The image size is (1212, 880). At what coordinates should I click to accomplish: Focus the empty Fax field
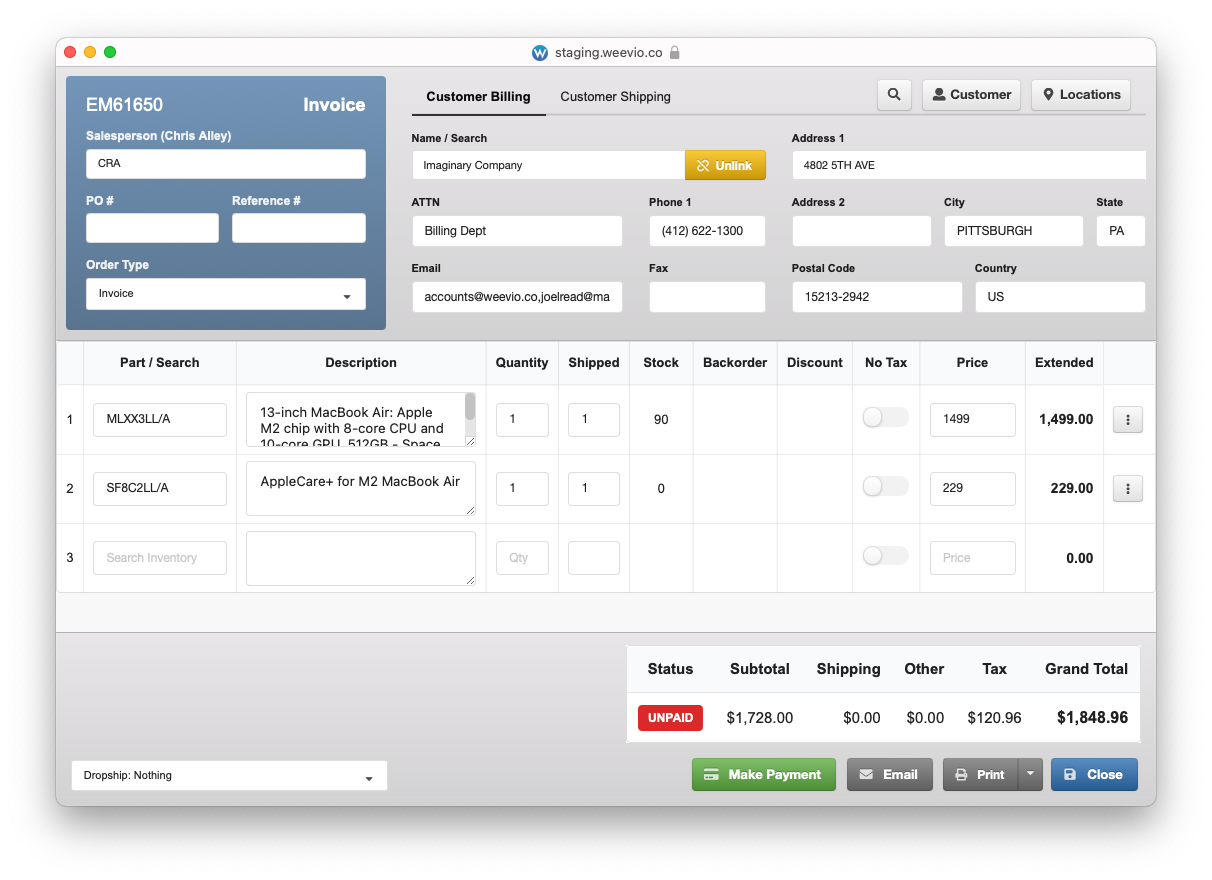pos(707,297)
